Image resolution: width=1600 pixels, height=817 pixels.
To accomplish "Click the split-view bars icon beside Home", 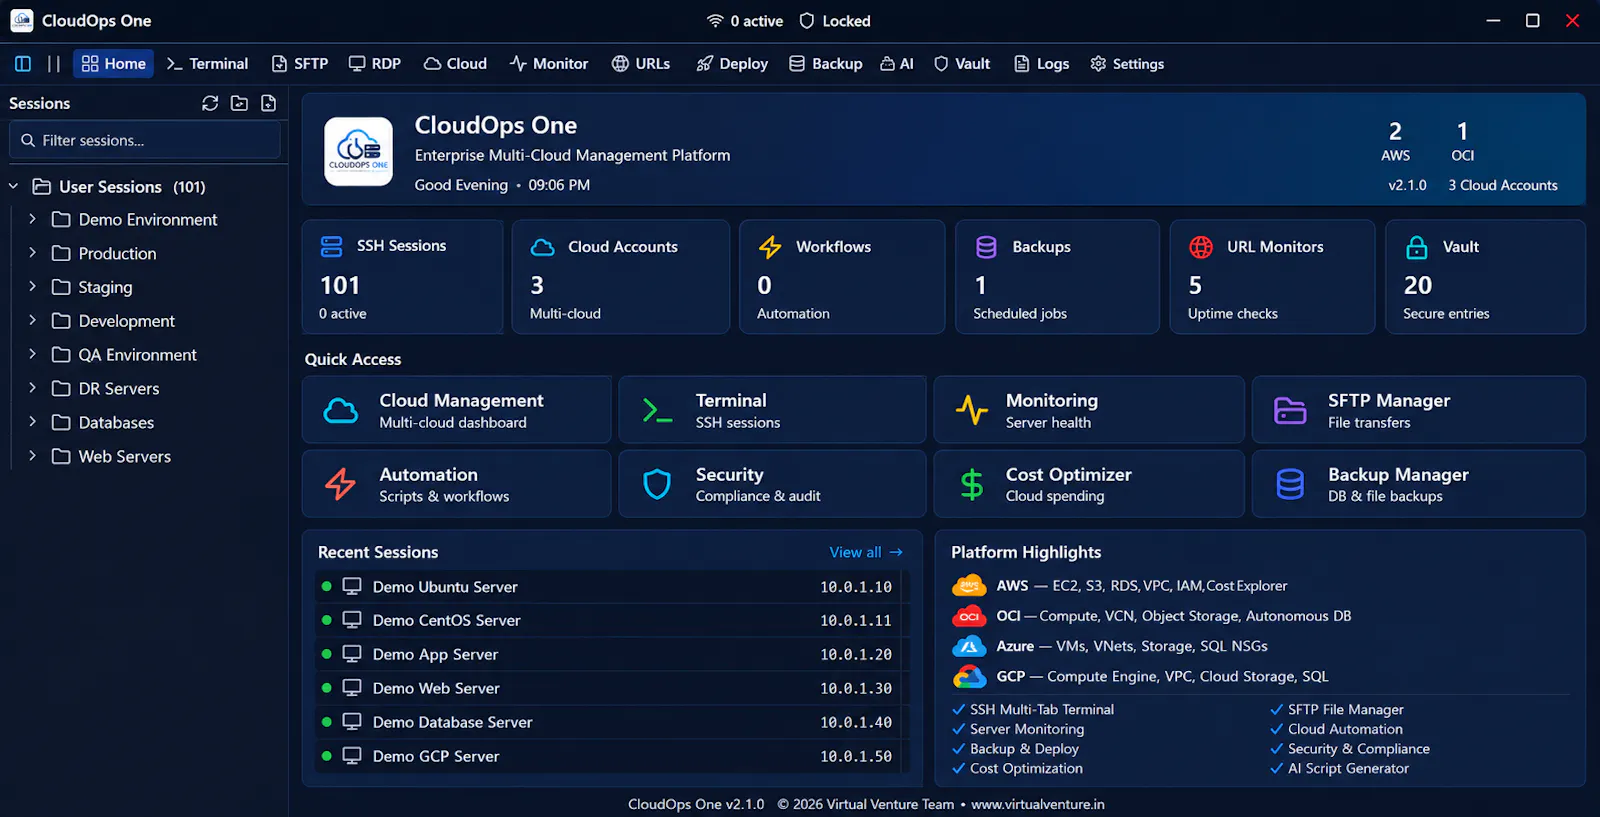I will point(54,64).
